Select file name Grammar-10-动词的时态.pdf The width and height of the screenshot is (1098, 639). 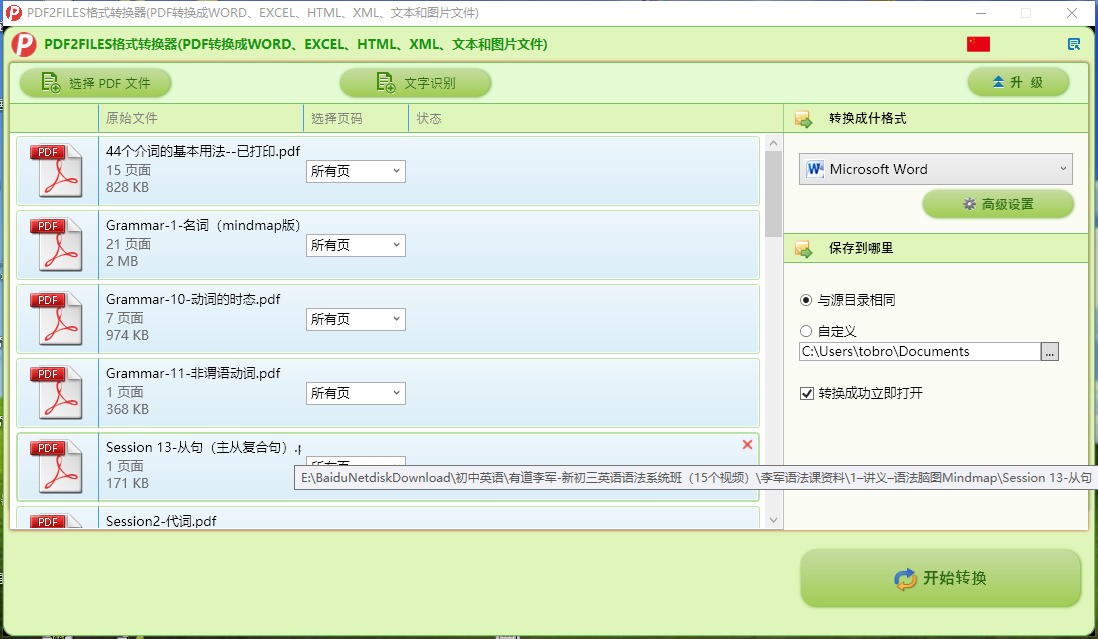(x=193, y=299)
